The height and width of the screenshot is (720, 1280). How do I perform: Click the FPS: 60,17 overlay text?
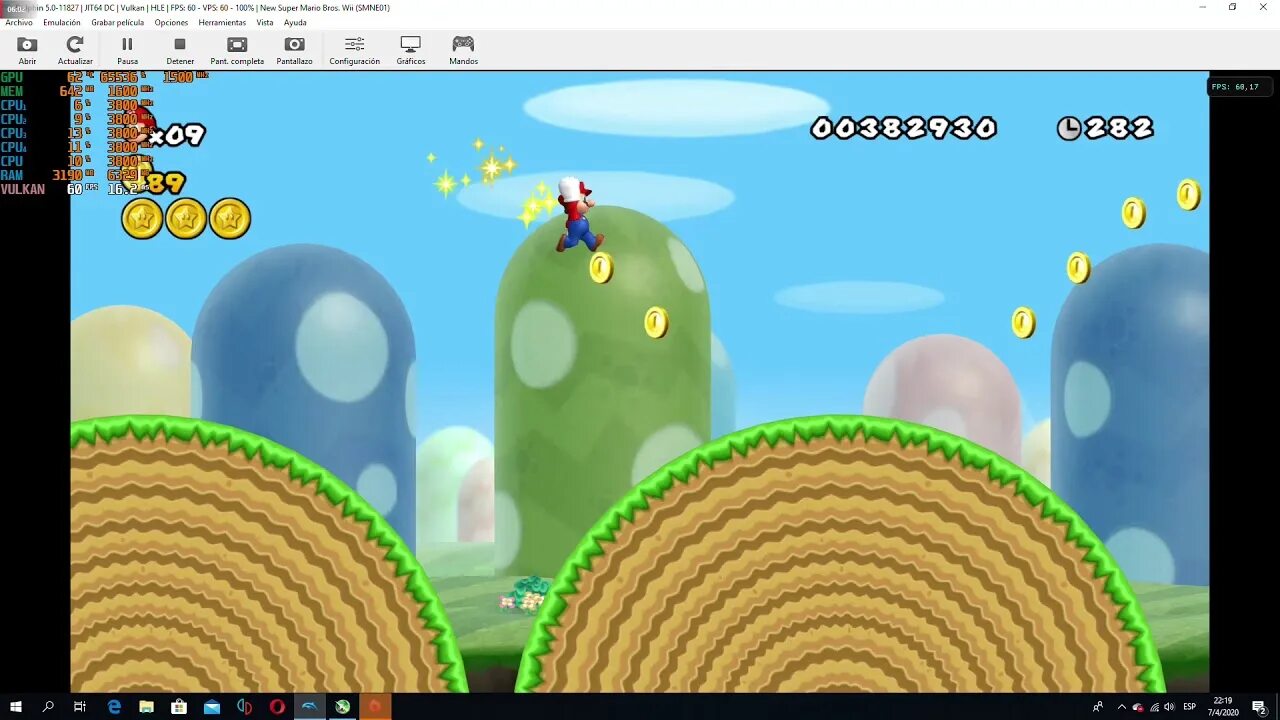[1235, 87]
